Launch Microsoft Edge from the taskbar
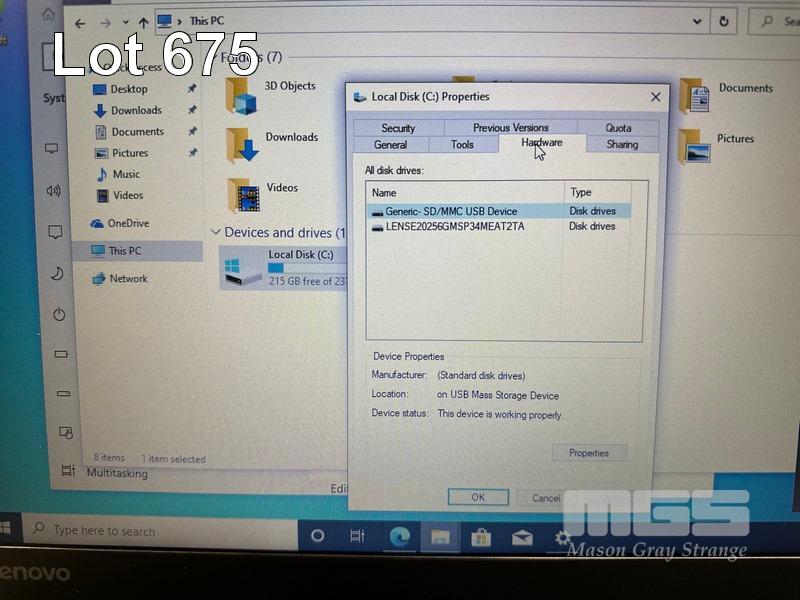 399,536
